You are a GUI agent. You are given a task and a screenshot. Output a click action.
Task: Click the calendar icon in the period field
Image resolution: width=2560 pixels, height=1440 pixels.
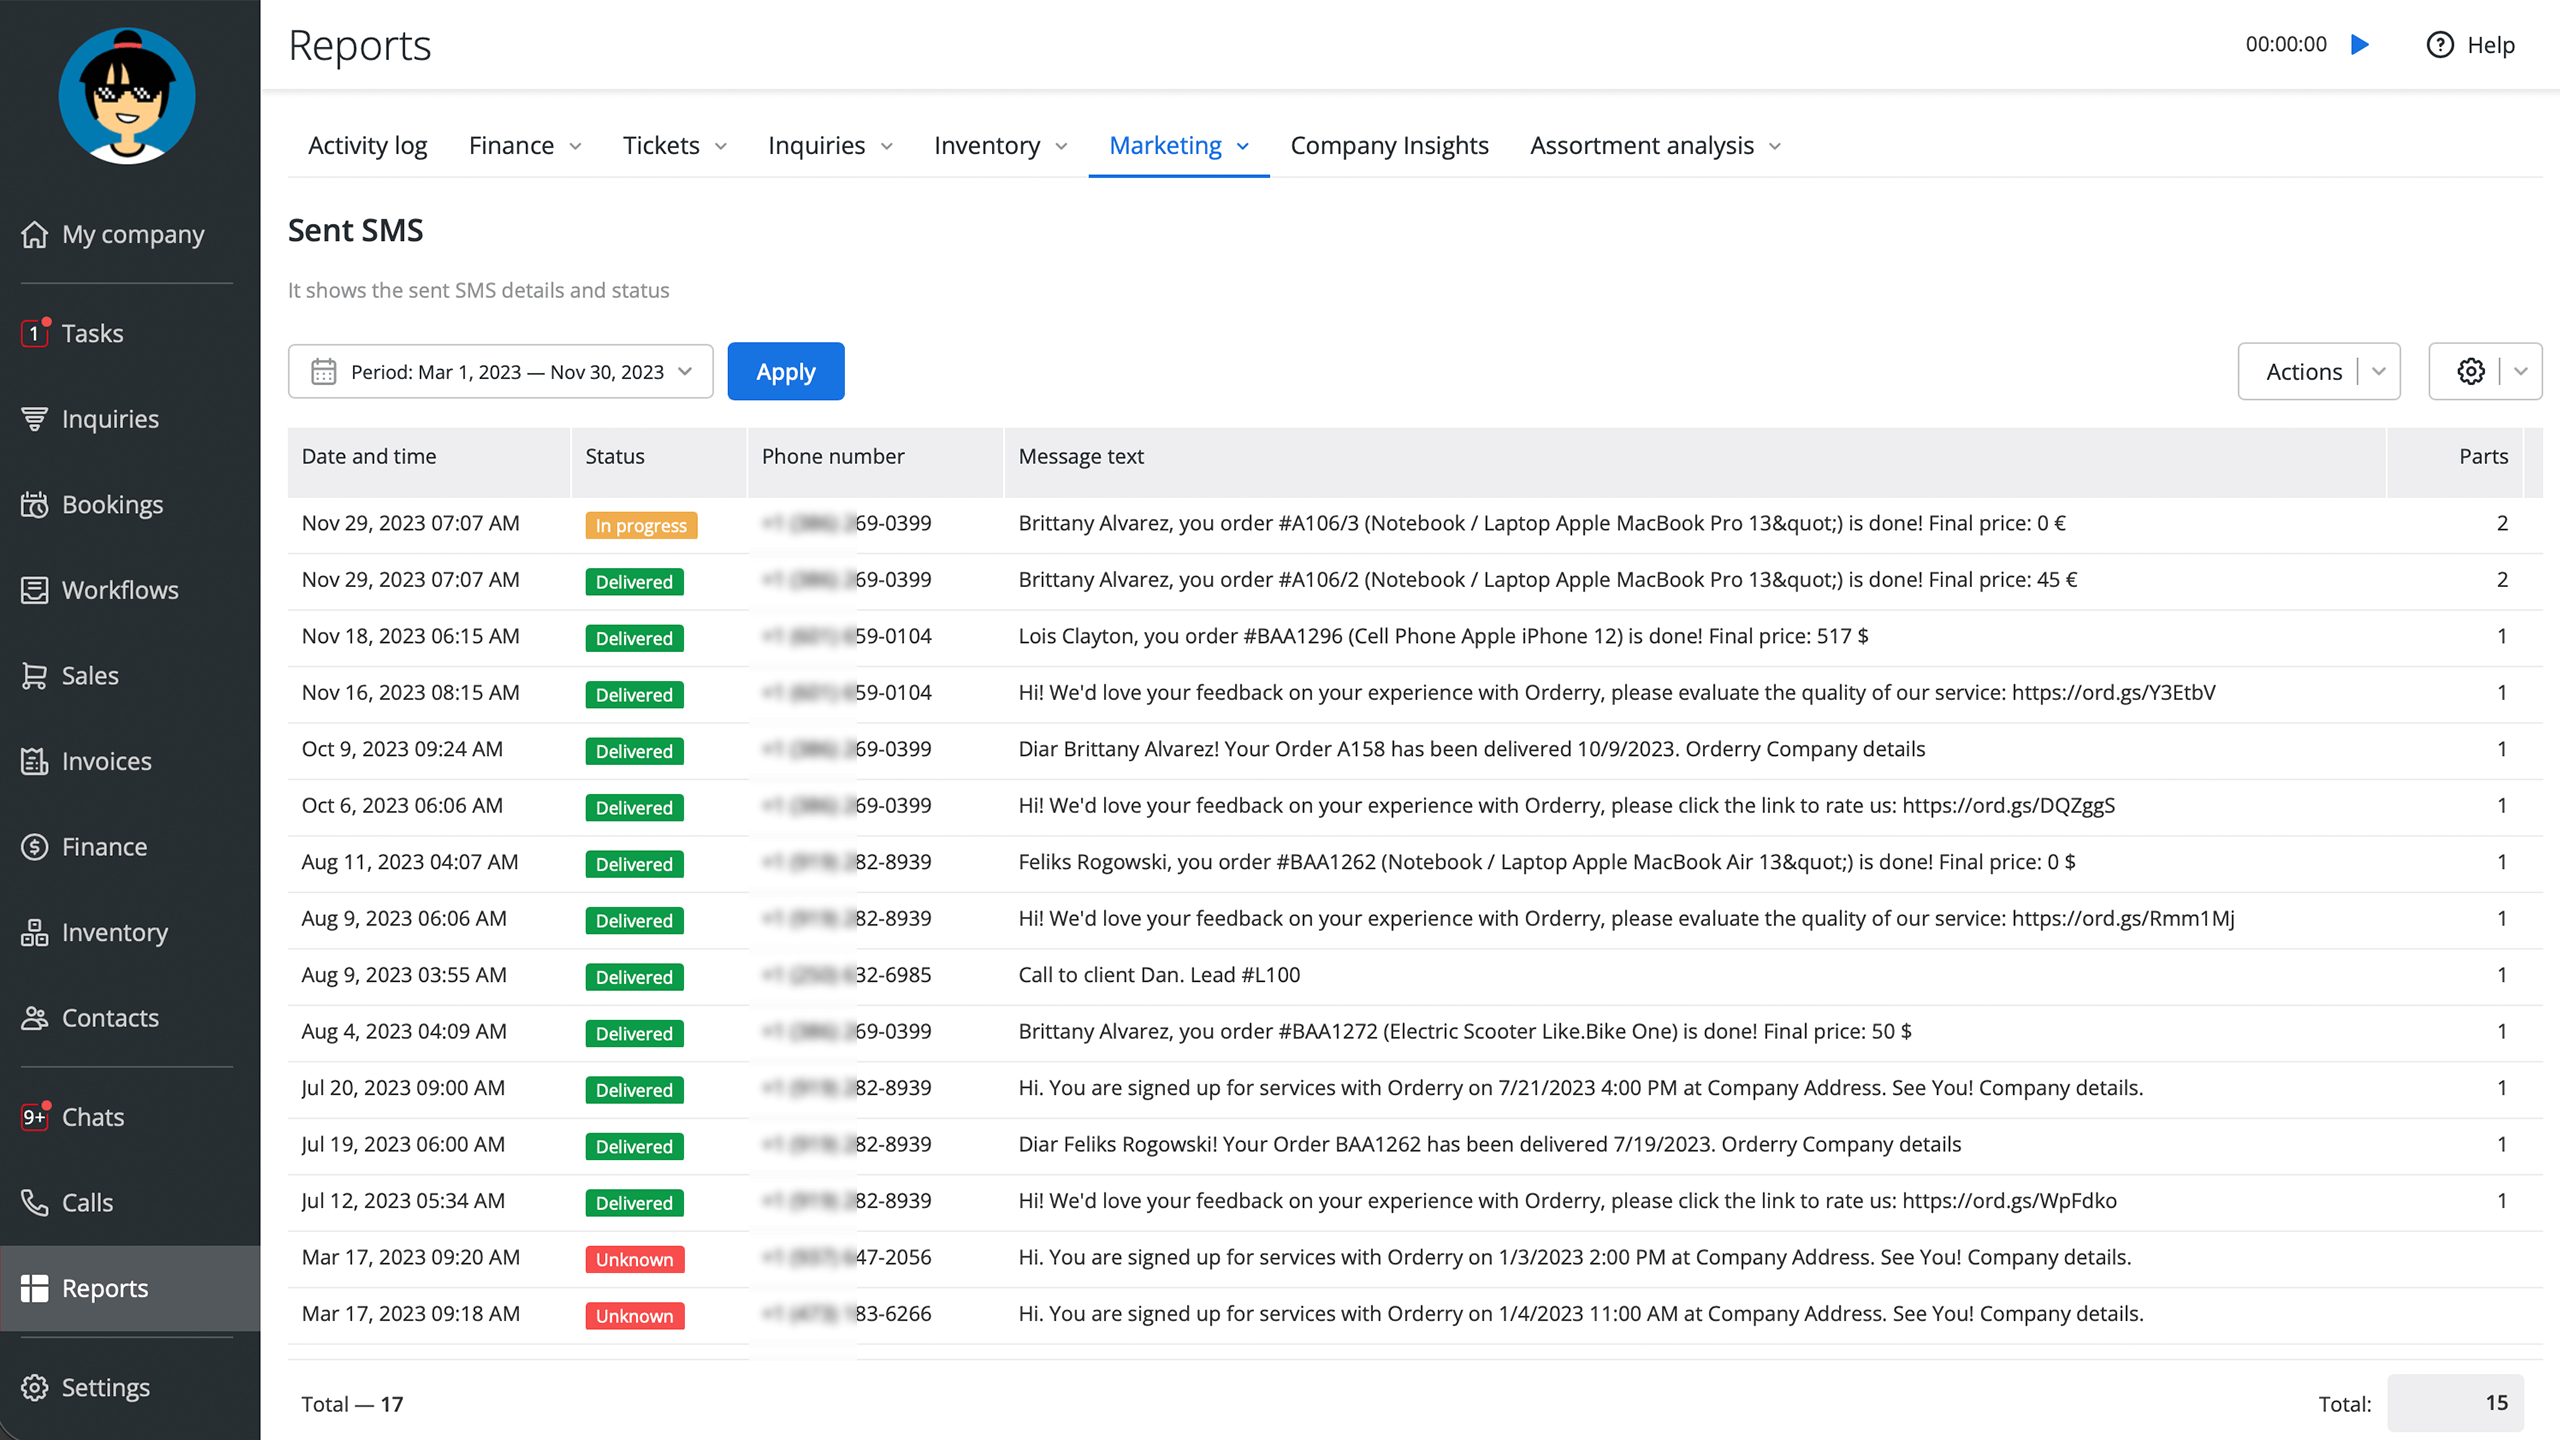[x=323, y=372]
